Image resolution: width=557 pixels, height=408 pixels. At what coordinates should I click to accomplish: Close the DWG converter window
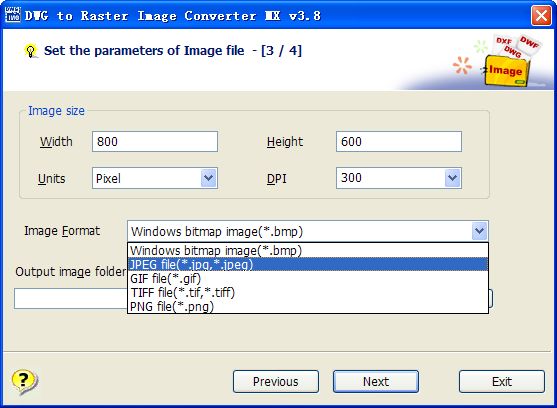click(x=541, y=16)
